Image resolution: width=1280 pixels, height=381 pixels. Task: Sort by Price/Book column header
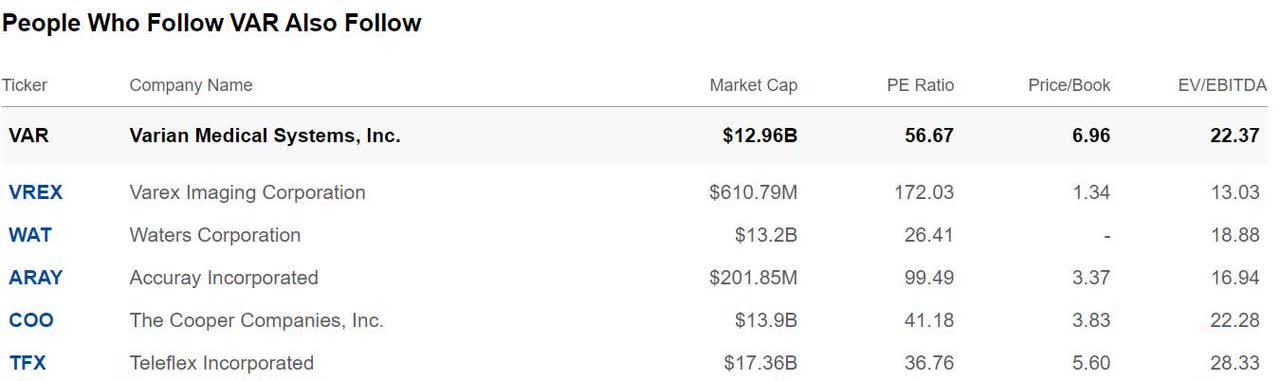point(1069,85)
